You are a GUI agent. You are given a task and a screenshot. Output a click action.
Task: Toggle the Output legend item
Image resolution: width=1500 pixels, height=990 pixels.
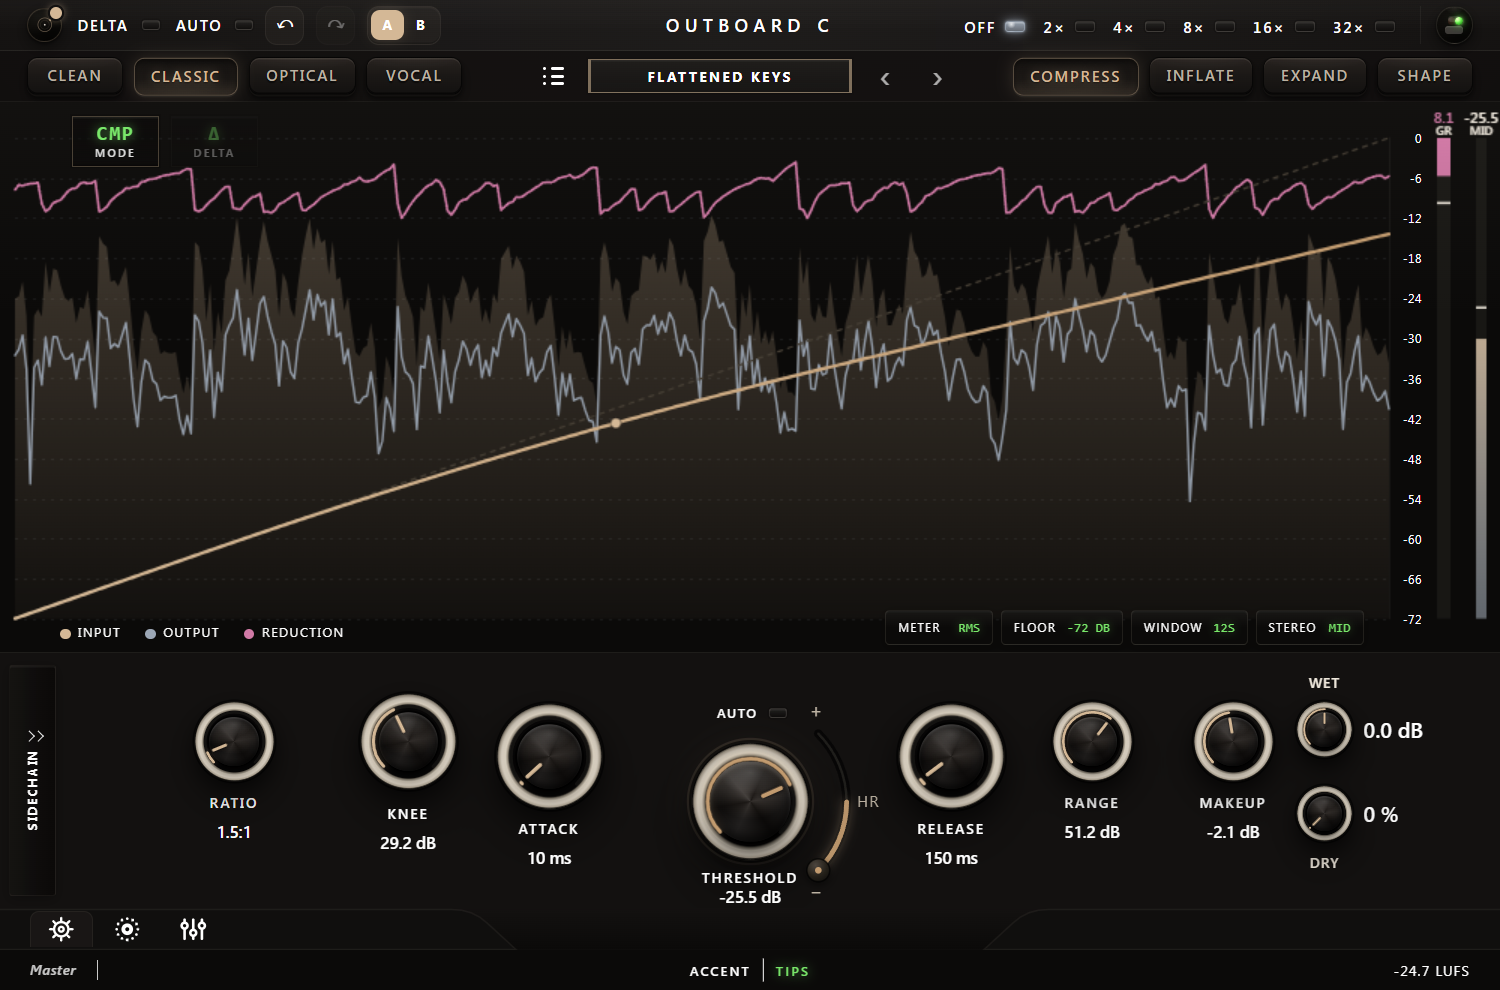182,633
